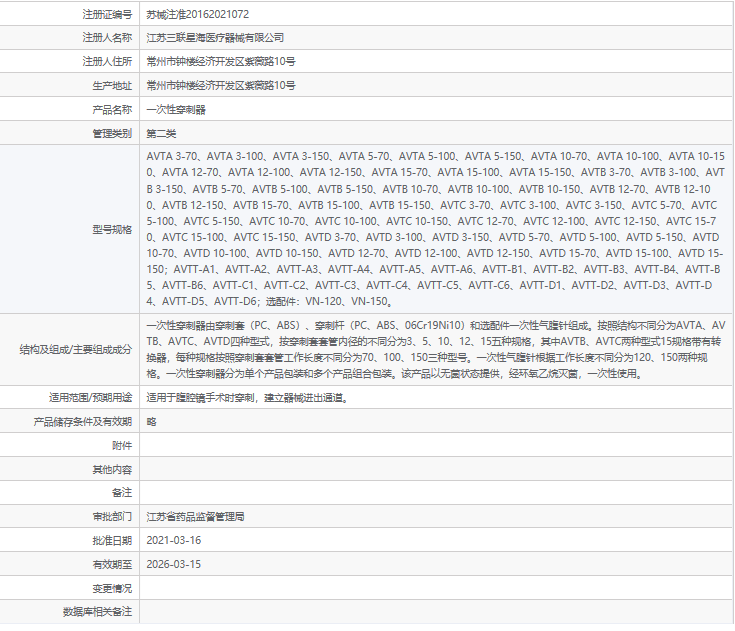The width and height of the screenshot is (735, 631).
Task: Select registrant name 江苏三联星海医疗器械有限公司
Action: pos(215,38)
